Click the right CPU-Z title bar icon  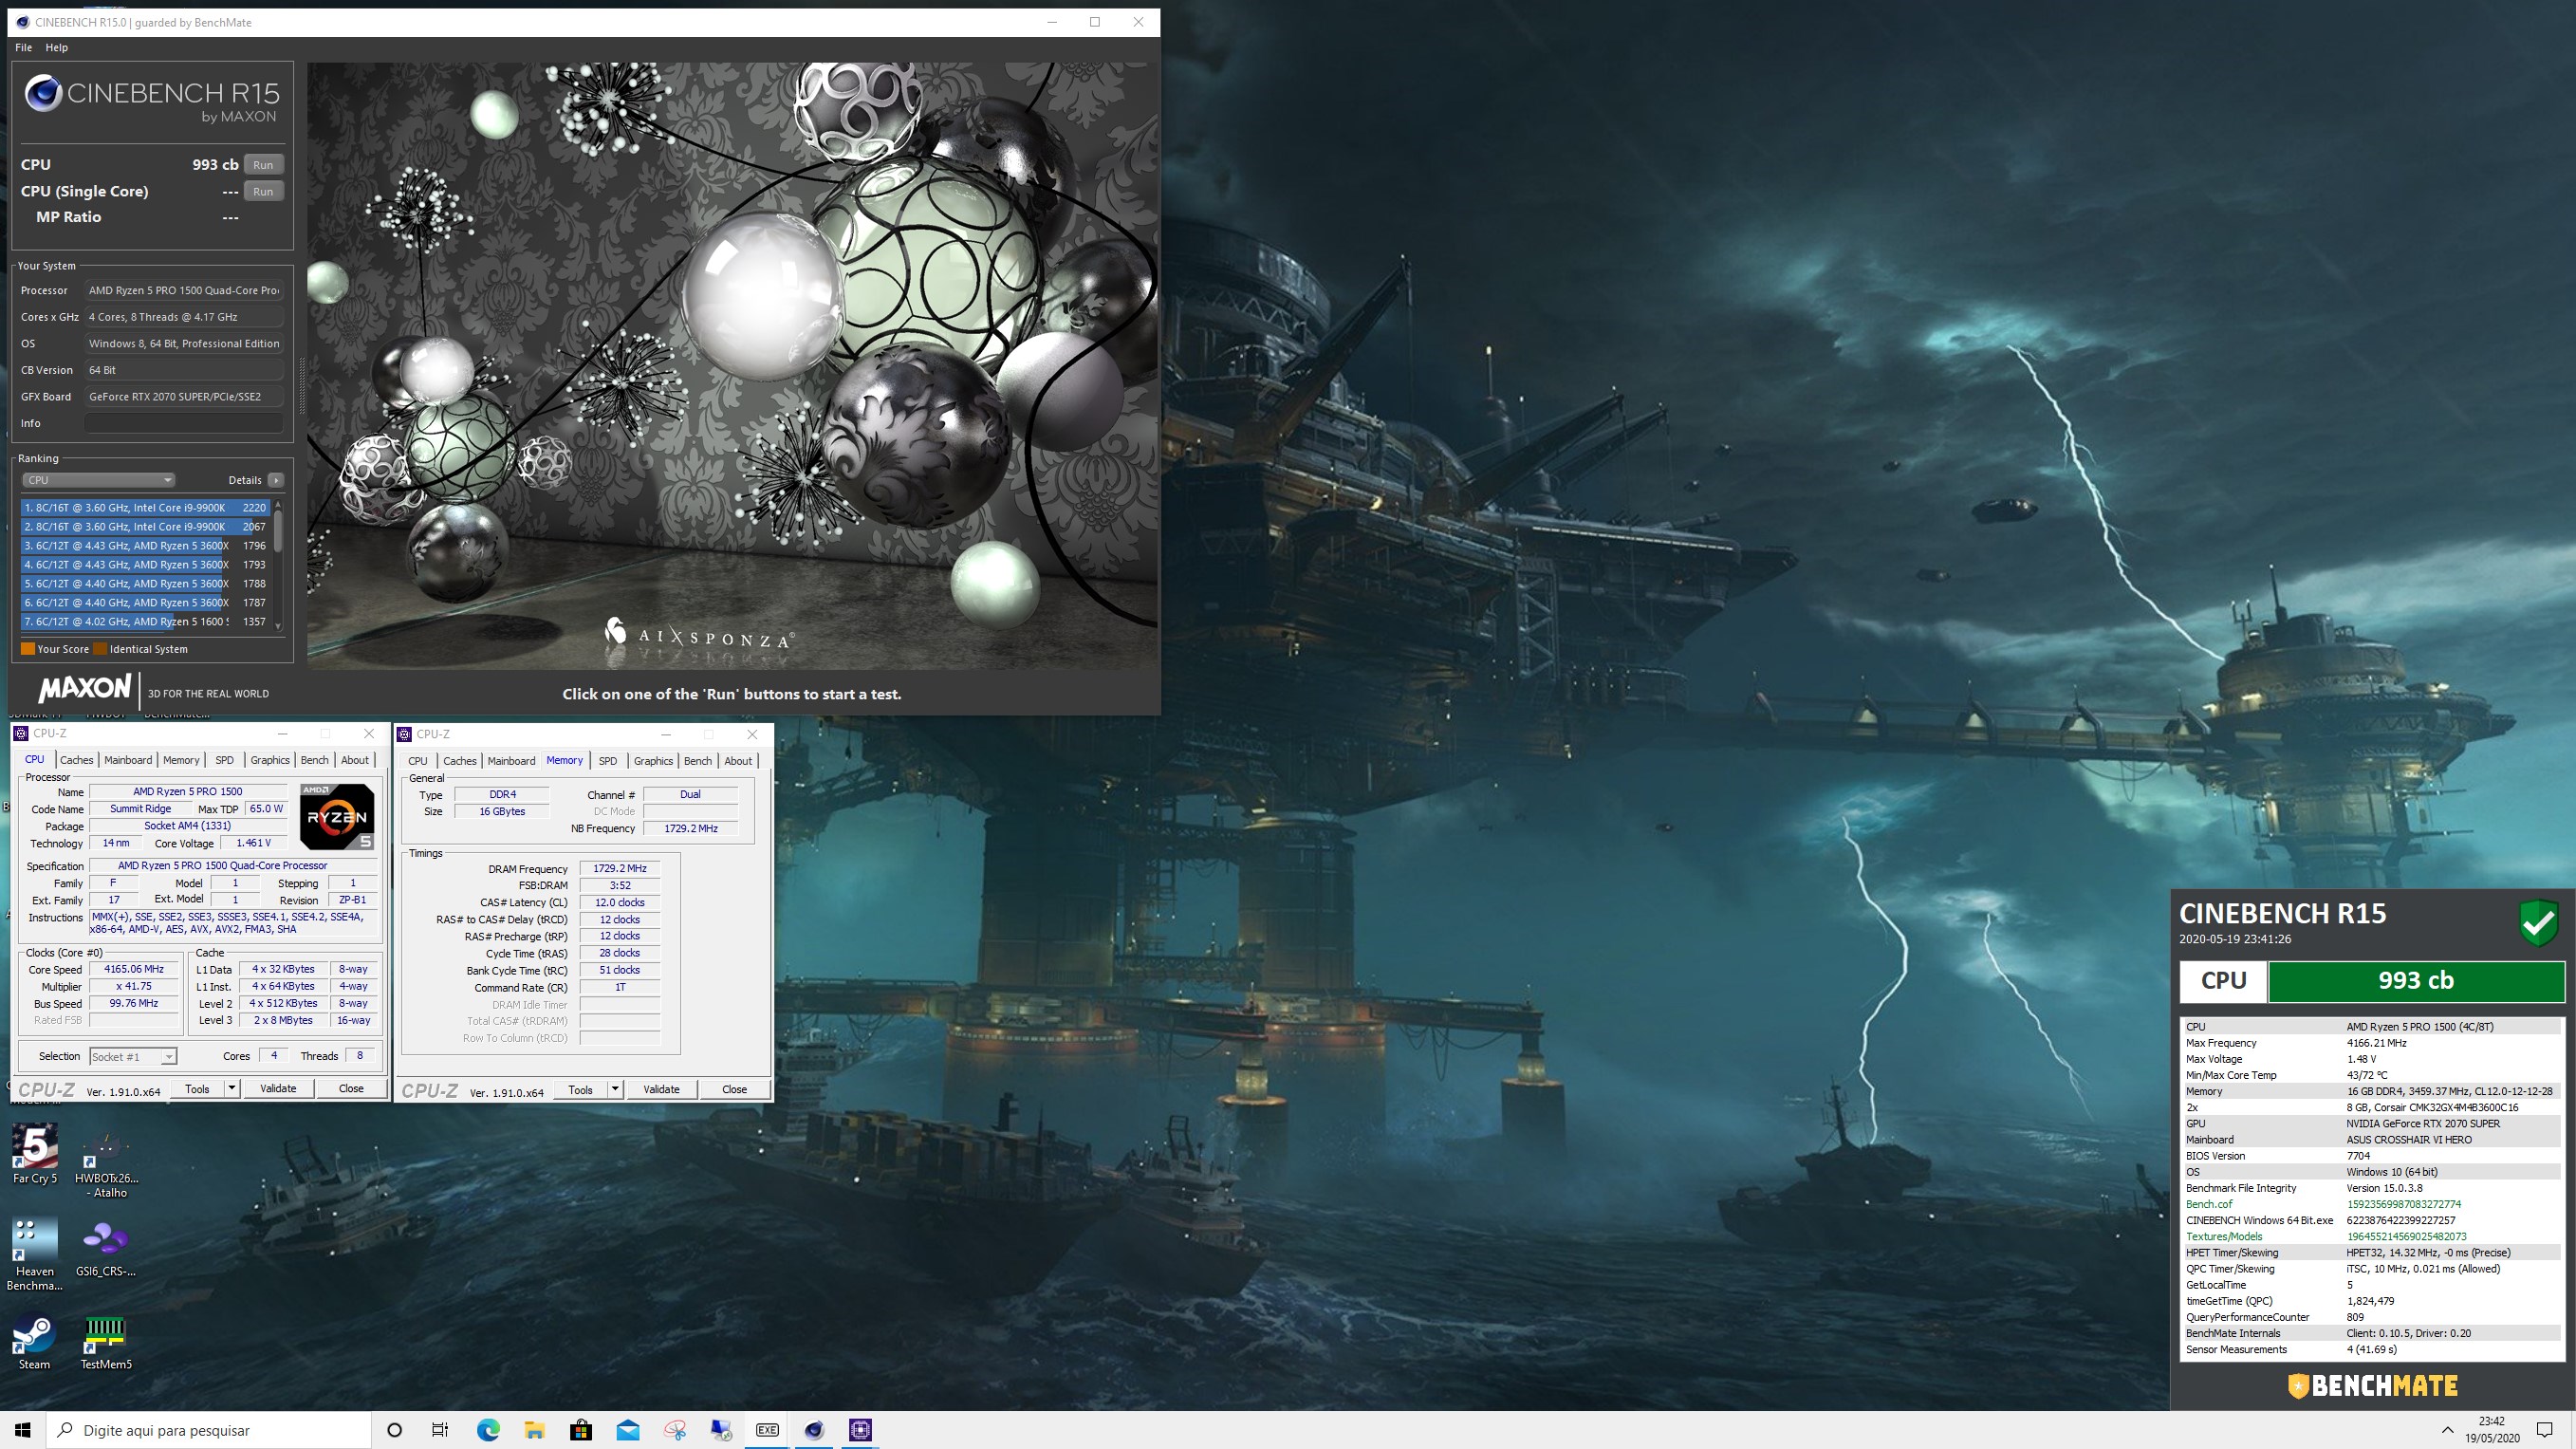coord(405,734)
